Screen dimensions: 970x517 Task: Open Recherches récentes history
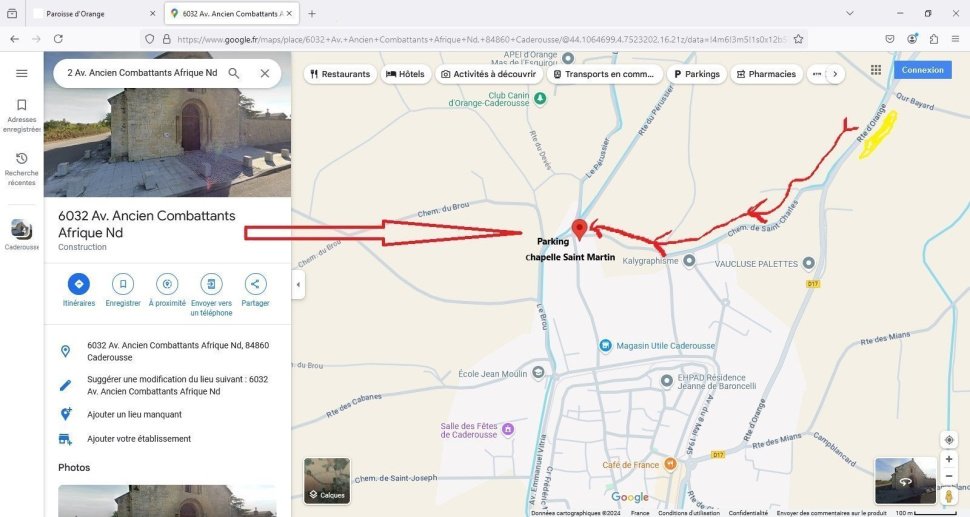pyautogui.click(x=22, y=169)
